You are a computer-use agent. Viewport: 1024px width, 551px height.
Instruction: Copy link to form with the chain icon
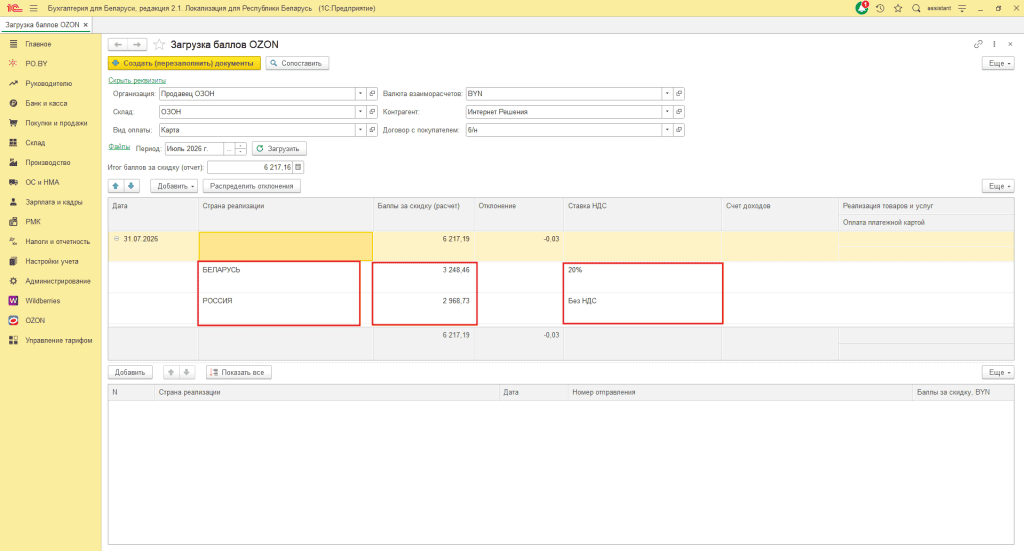[x=978, y=44]
